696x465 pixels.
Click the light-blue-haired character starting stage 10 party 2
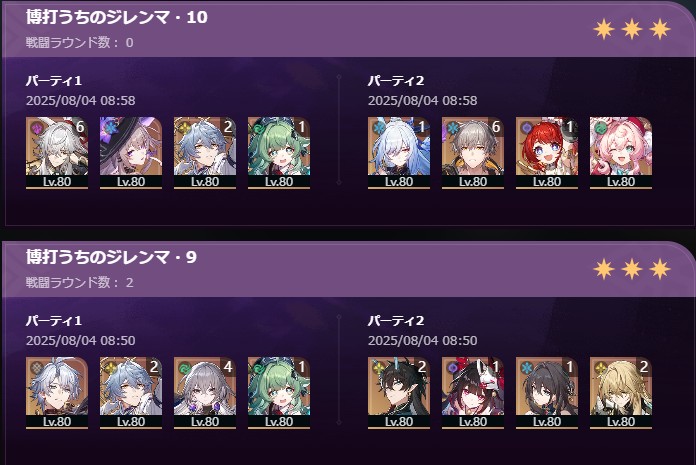(399, 153)
